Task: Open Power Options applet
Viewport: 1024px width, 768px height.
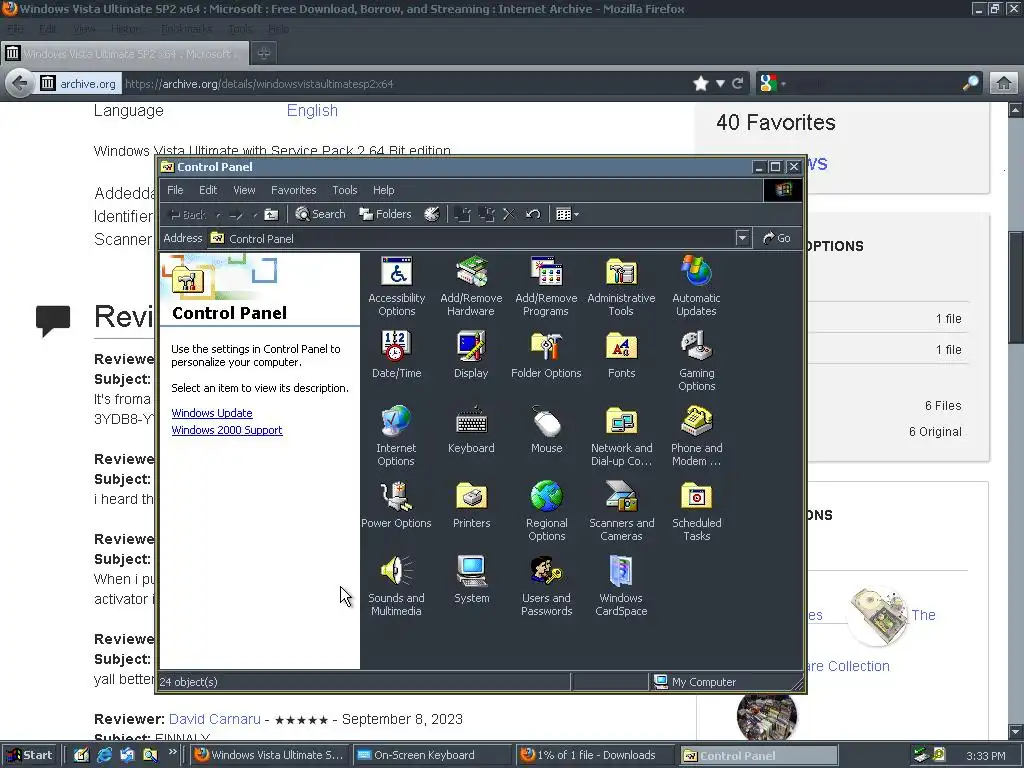Action: click(x=396, y=505)
